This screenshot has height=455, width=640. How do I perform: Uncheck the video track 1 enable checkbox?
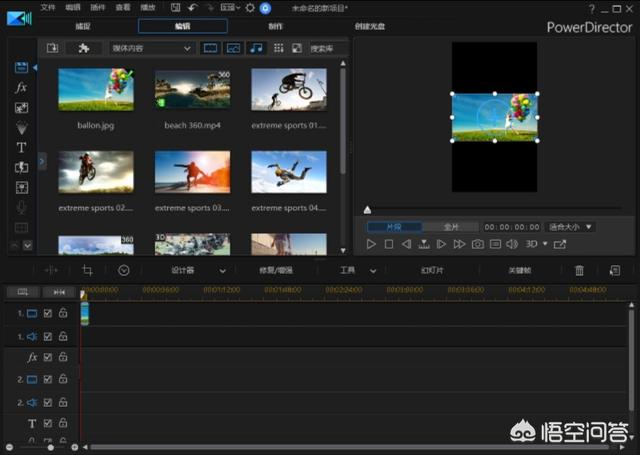coord(48,313)
